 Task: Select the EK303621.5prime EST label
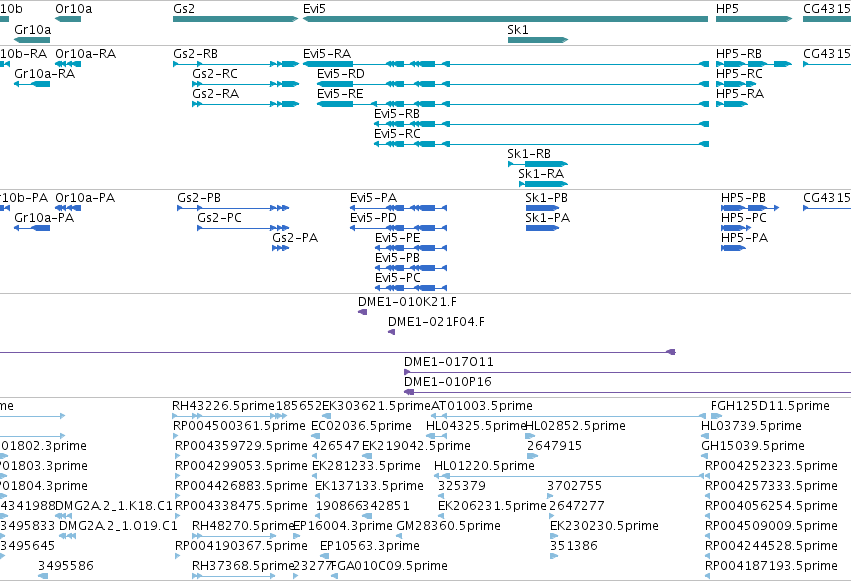pyautogui.click(x=377, y=406)
